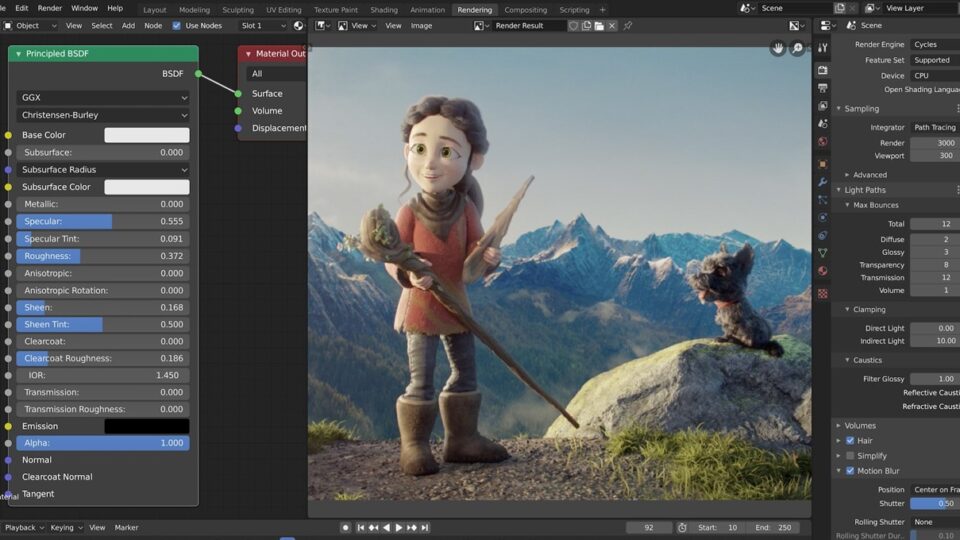Viewport: 960px width, 540px height.
Task: Collapse the Clamping subpanel
Action: (x=847, y=309)
